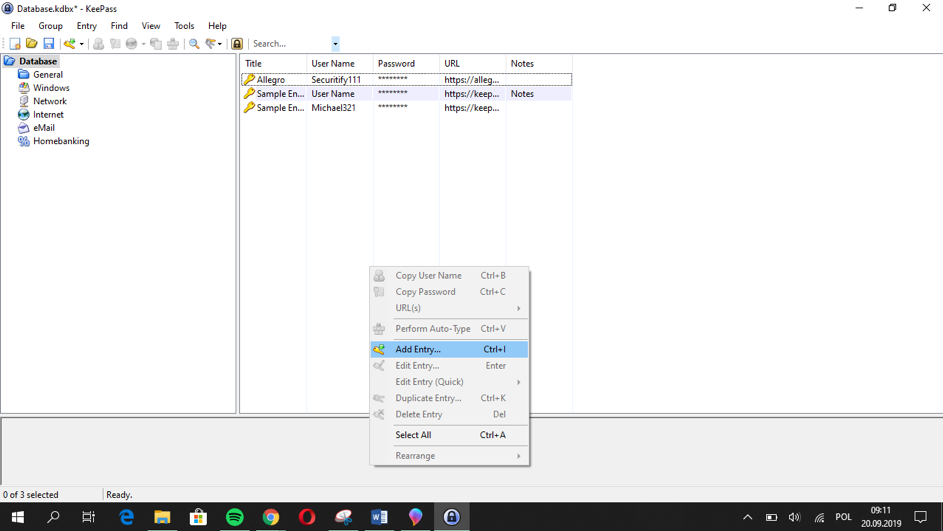Click the KeePass taskbar icon

[451, 517]
